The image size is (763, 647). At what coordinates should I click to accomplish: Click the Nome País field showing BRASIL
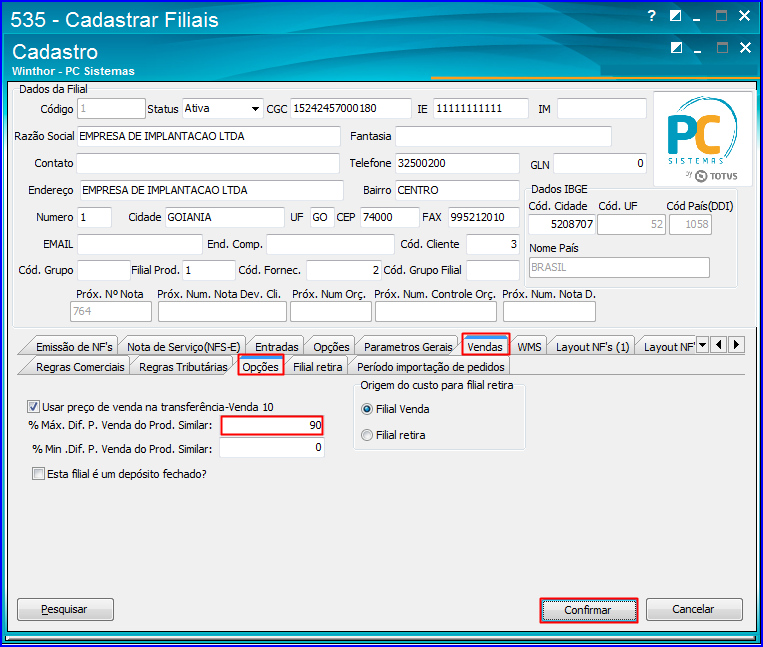tap(619, 268)
